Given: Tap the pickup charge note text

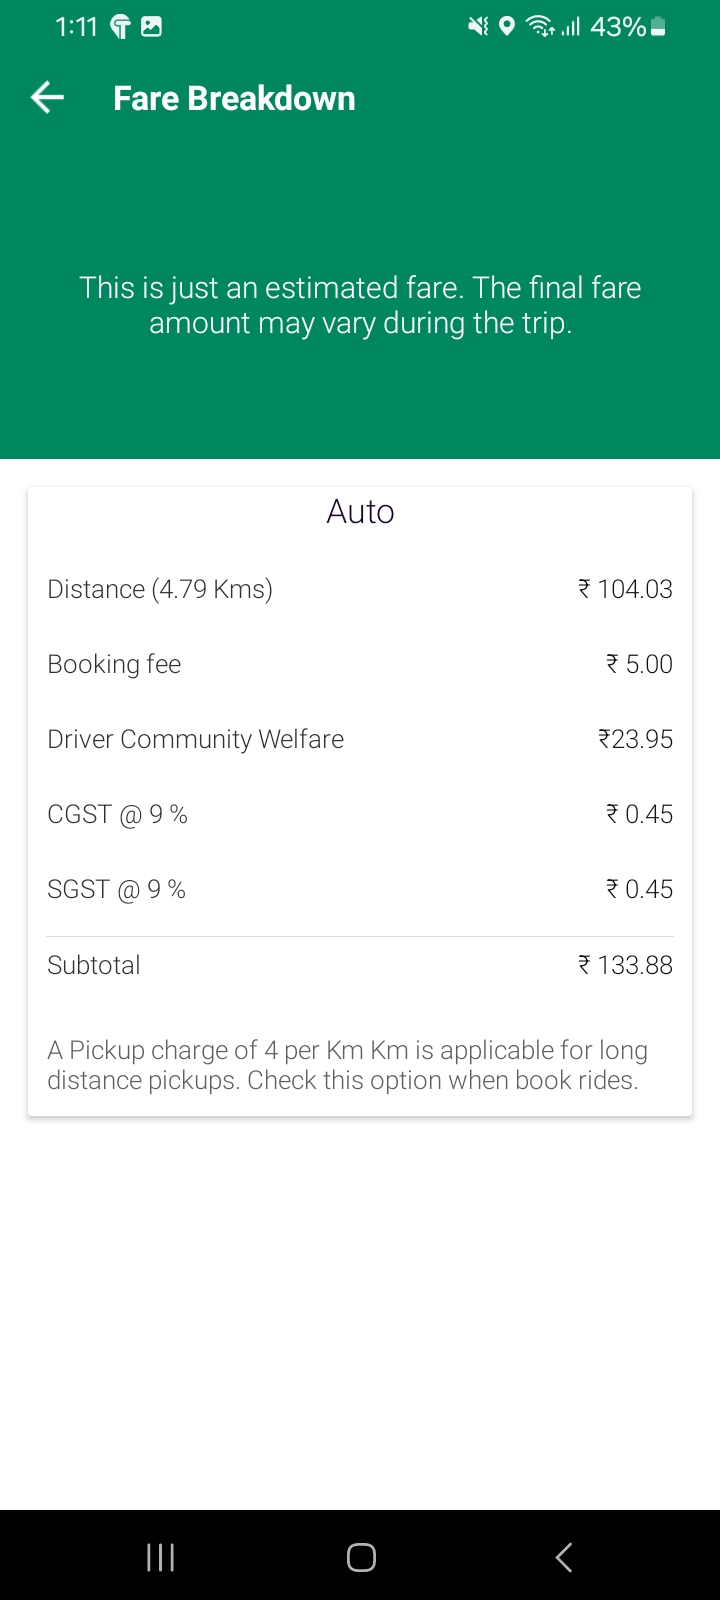Looking at the screenshot, I should pyautogui.click(x=347, y=1065).
